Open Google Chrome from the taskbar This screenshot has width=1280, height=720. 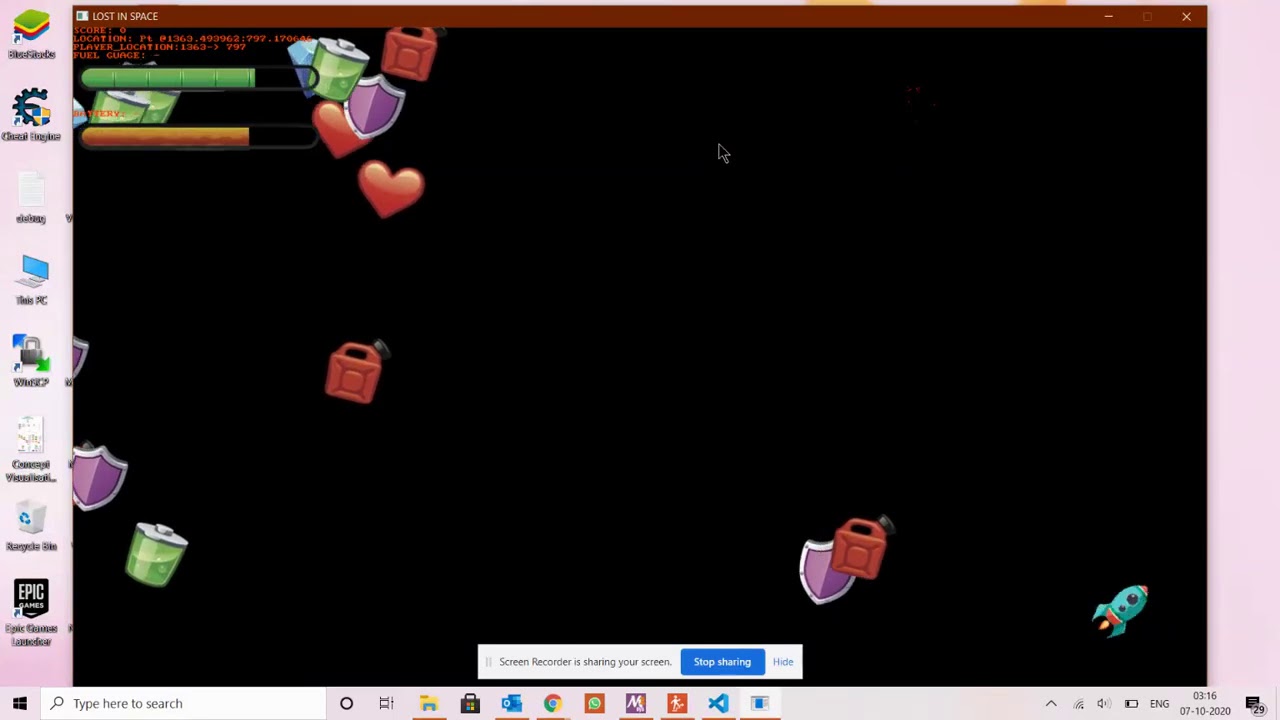point(553,703)
